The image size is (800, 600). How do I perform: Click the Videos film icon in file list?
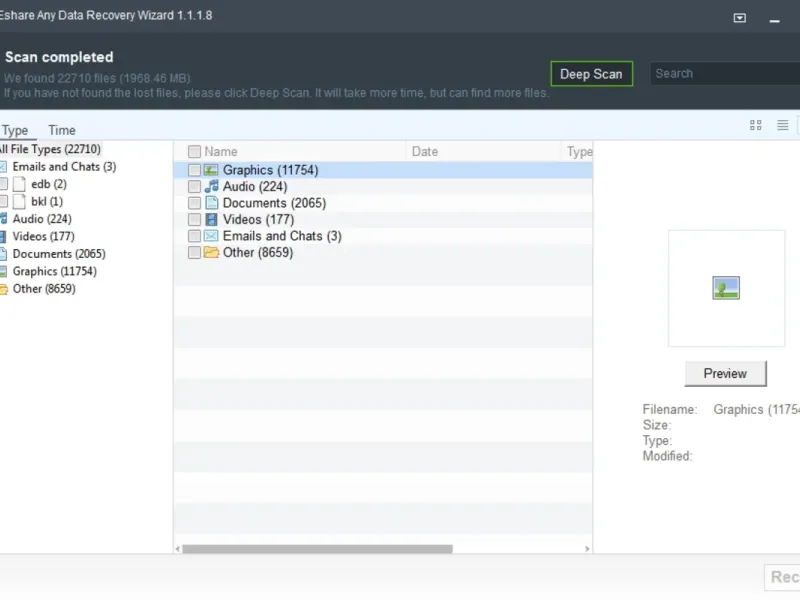coord(211,219)
